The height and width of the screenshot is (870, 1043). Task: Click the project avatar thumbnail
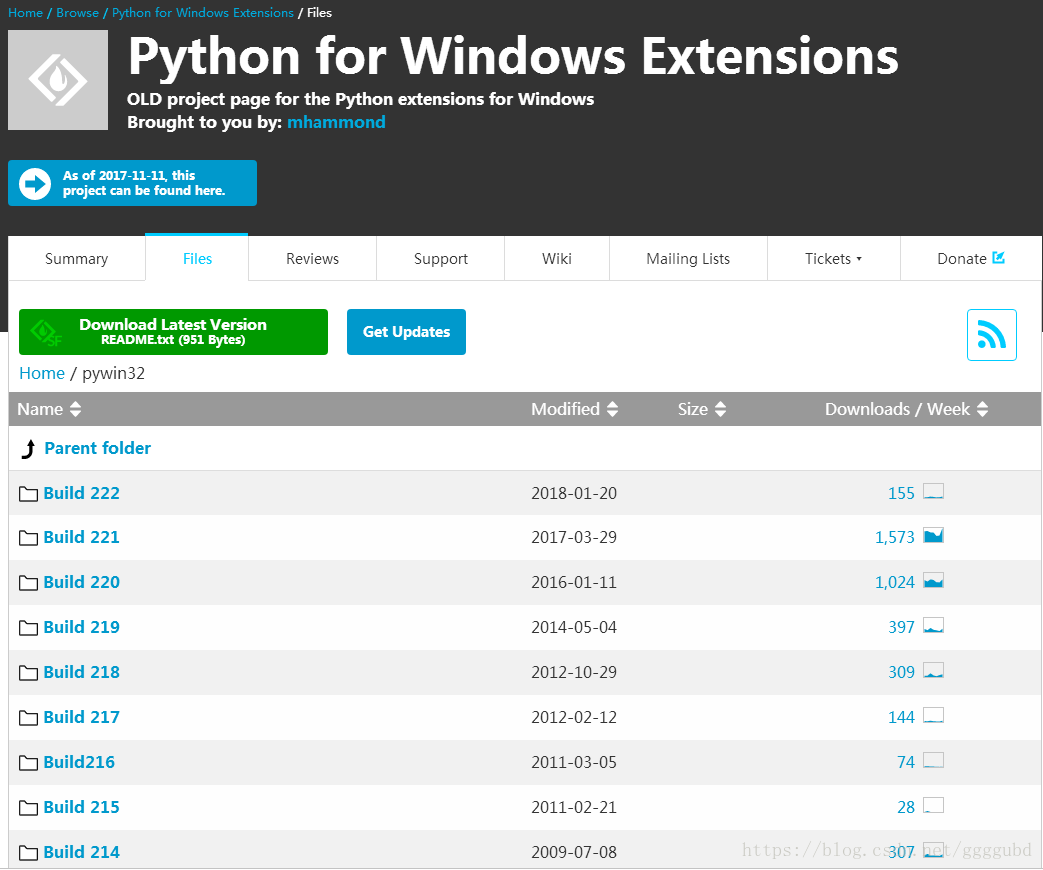57,80
